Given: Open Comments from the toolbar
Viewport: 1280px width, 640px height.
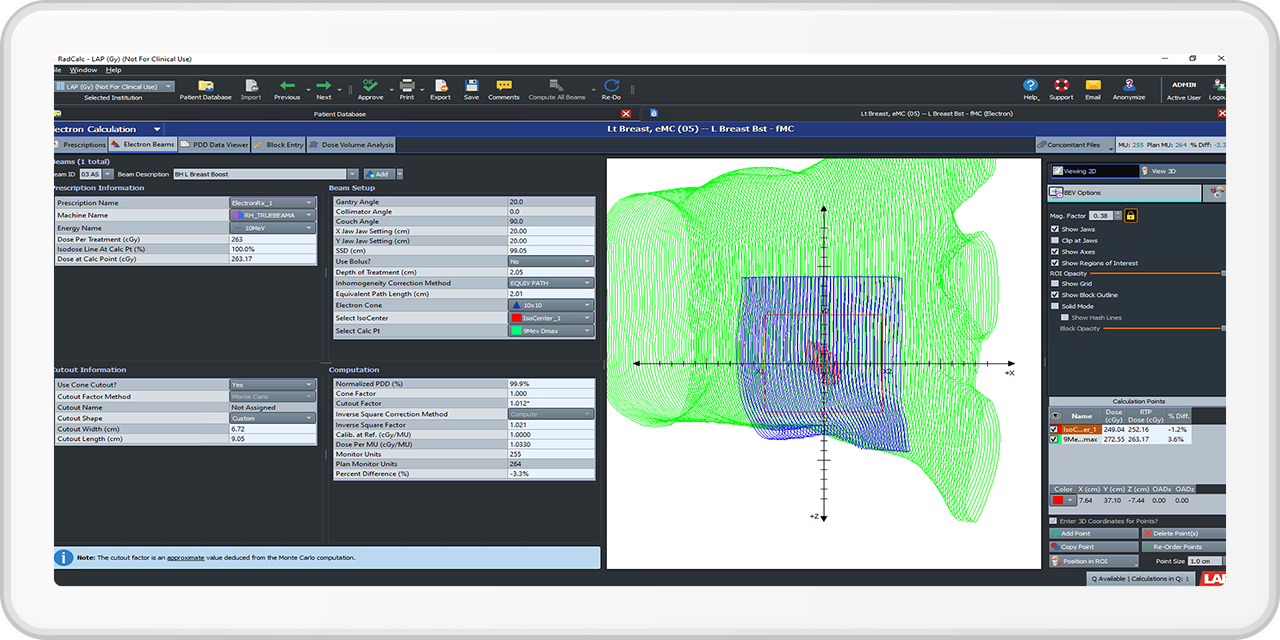Looking at the screenshot, I should tap(503, 86).
